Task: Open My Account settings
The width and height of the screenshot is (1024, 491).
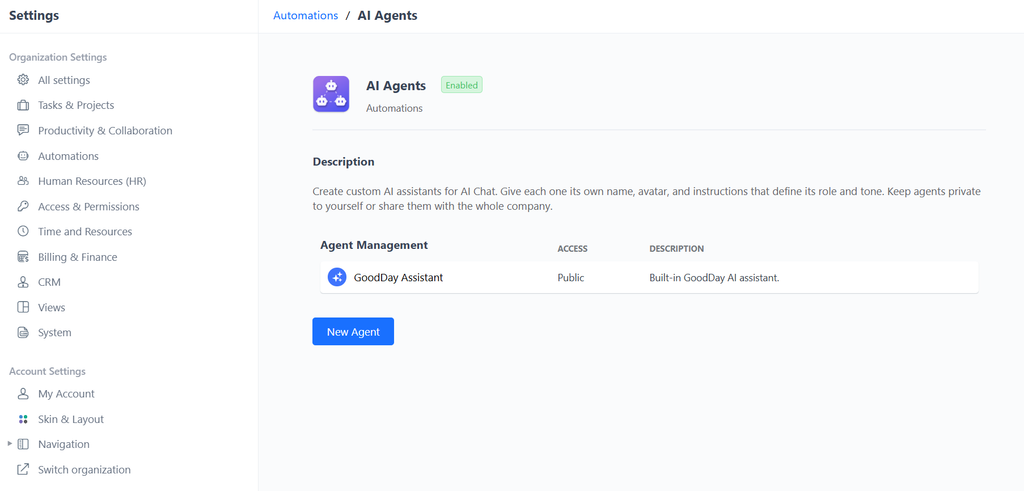Action: tap(66, 394)
